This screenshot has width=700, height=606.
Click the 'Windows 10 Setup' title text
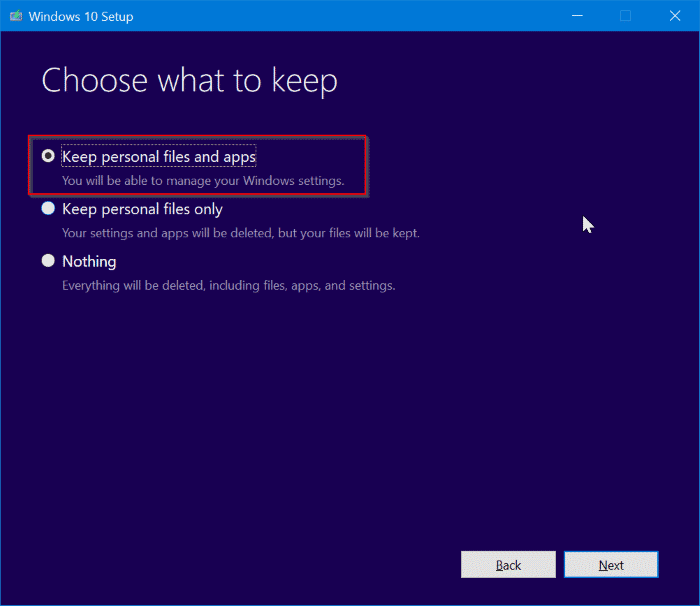coord(81,17)
